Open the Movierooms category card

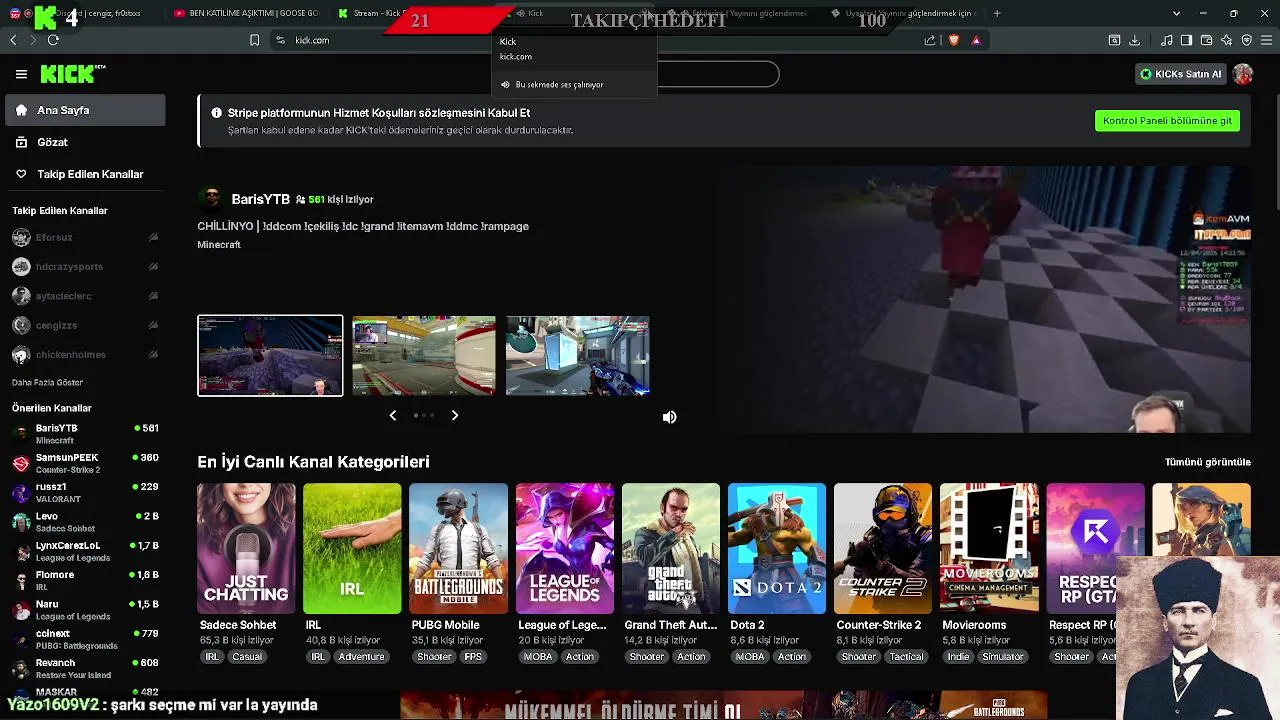(x=989, y=548)
